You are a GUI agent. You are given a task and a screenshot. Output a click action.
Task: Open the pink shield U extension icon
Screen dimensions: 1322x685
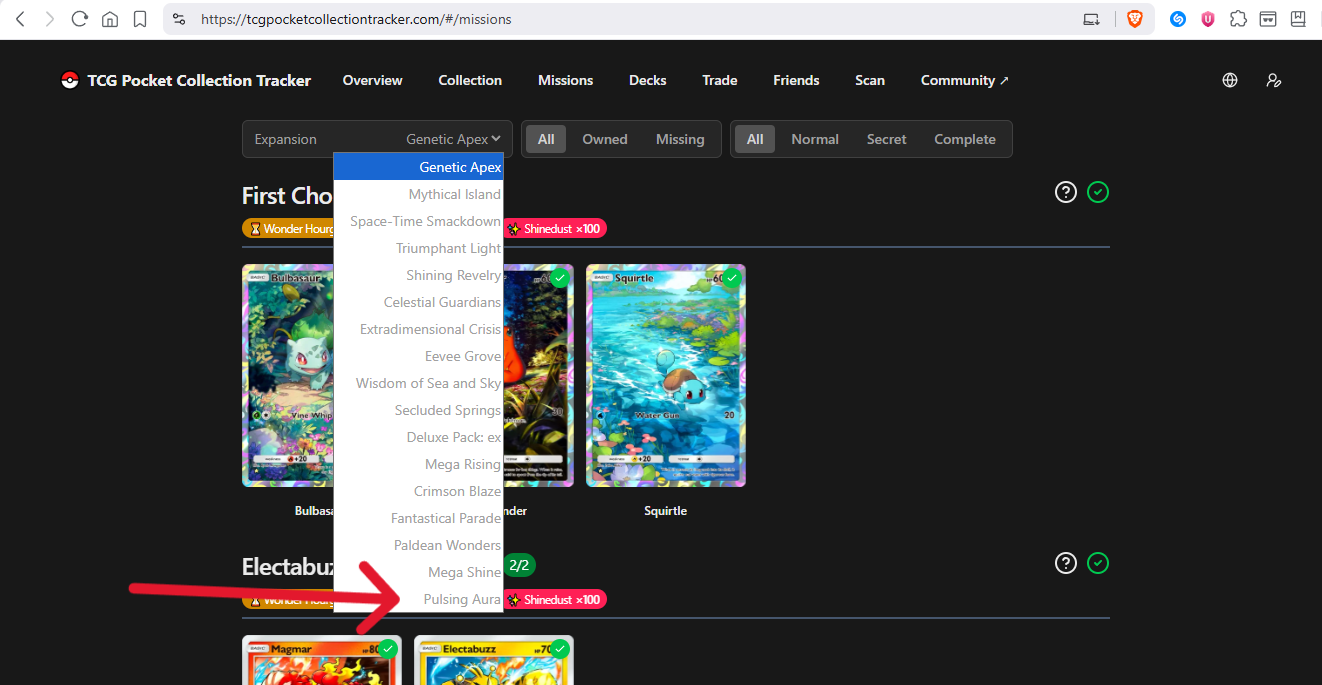pyautogui.click(x=1208, y=19)
